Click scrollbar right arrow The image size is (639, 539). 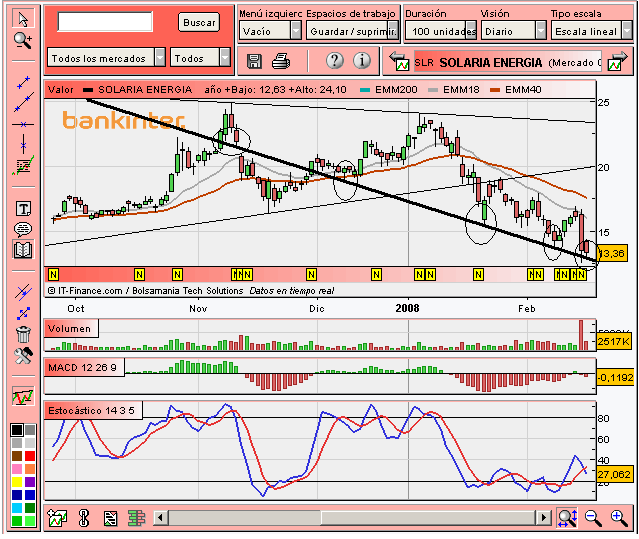[x=543, y=518]
